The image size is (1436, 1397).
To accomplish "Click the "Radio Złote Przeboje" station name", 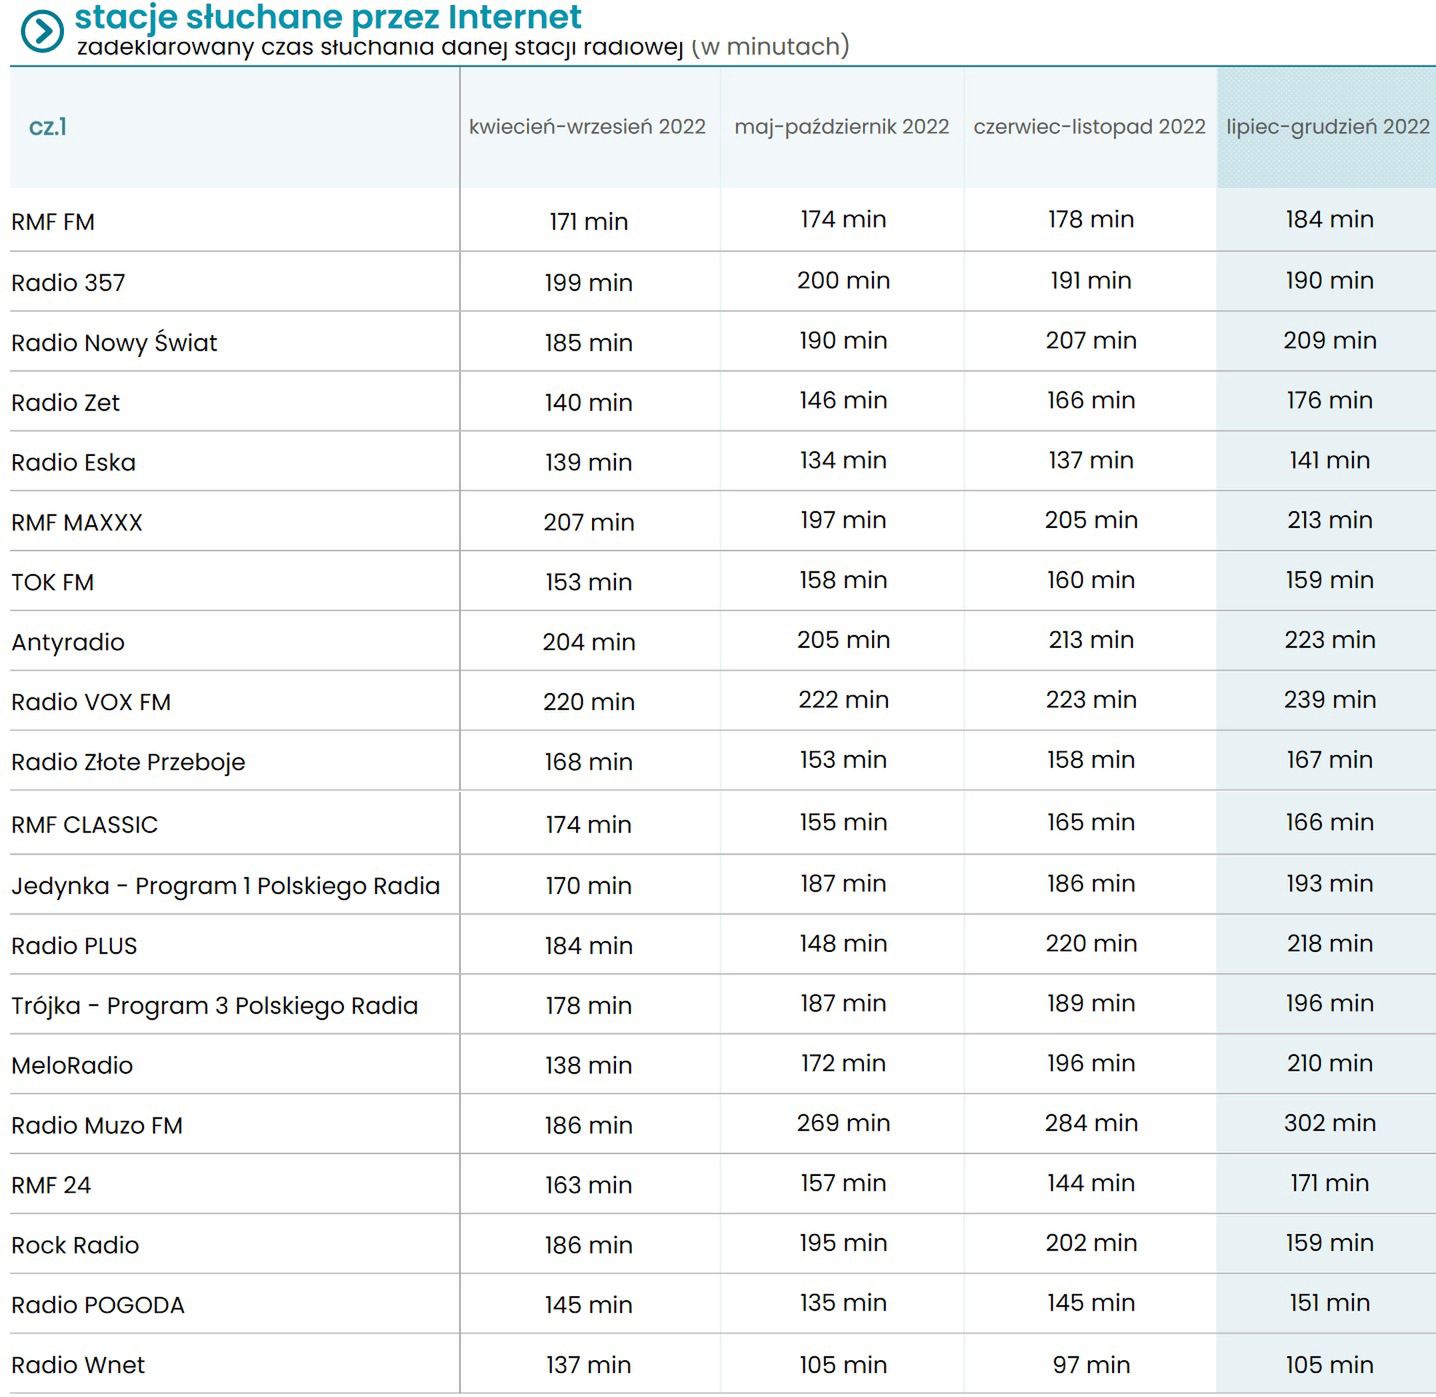I will tap(128, 763).
